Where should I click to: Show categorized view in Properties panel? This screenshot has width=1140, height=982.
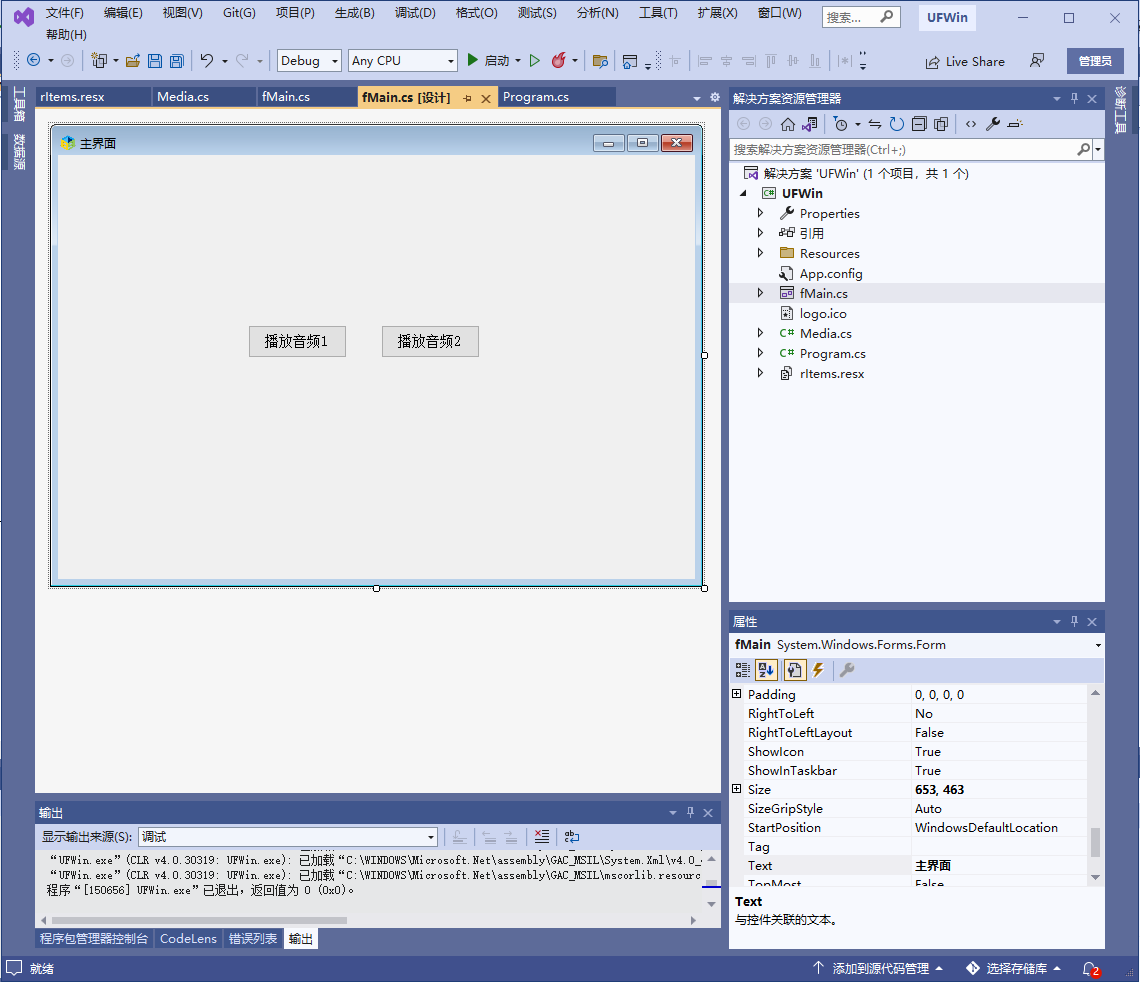click(742, 670)
